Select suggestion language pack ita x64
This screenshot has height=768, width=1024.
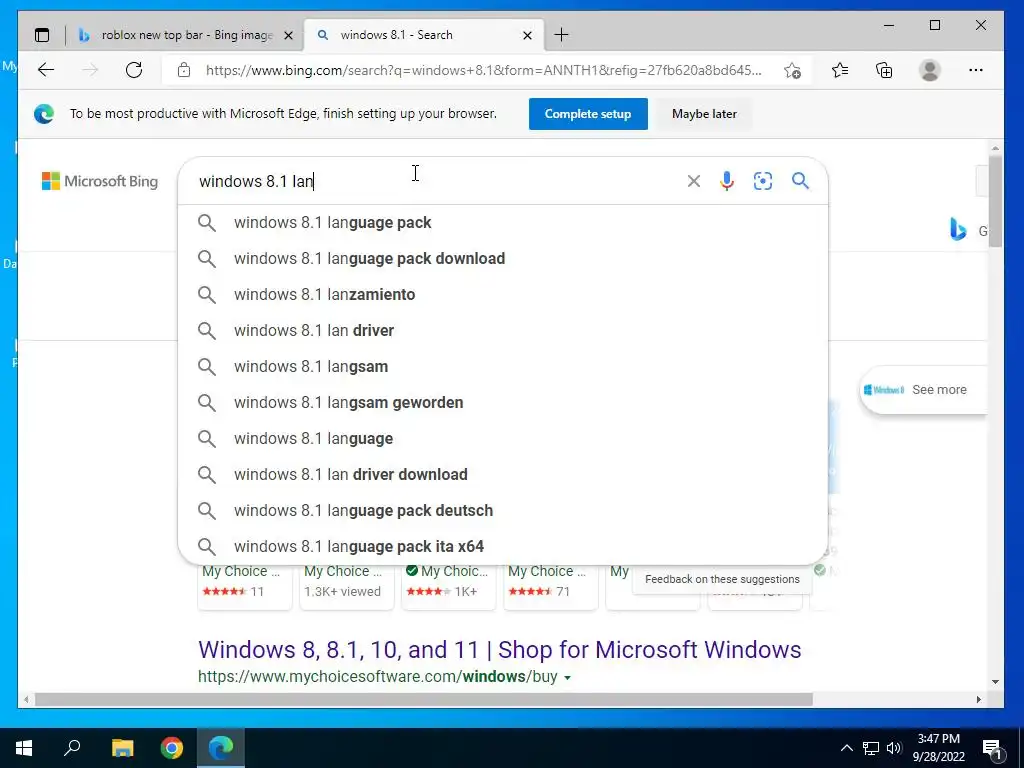[503, 546]
